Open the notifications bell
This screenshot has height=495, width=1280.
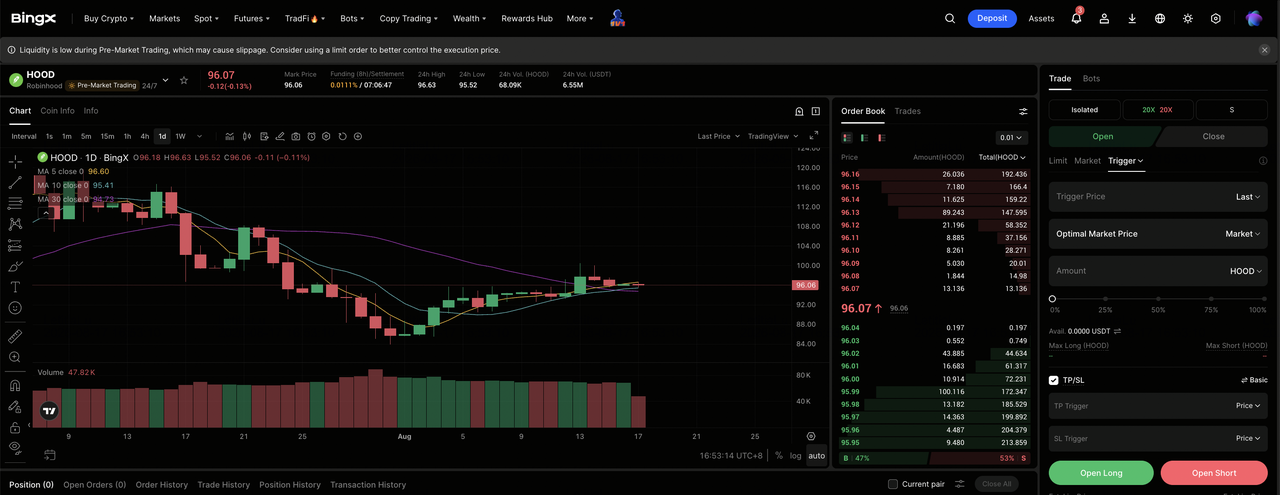tap(1076, 18)
